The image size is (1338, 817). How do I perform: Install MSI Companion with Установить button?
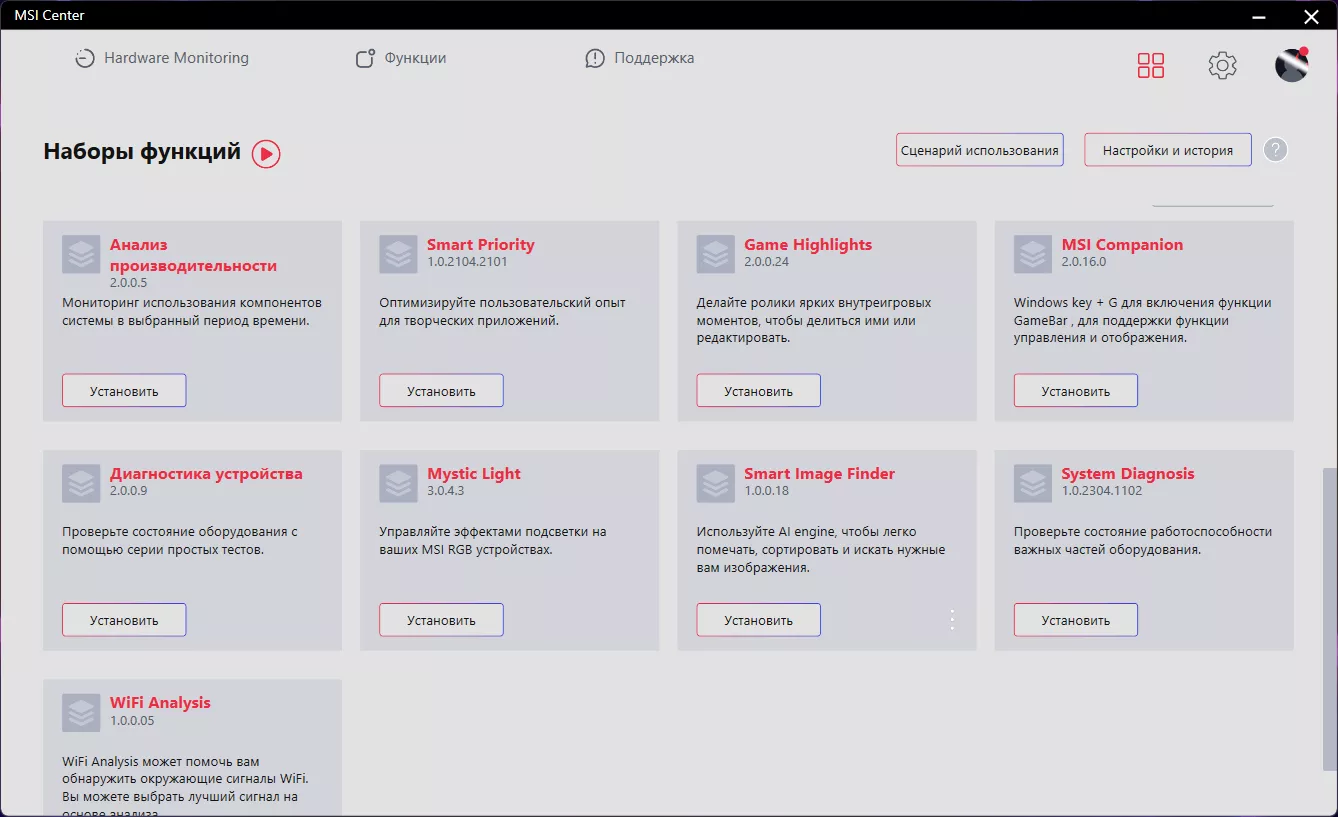tap(1076, 391)
